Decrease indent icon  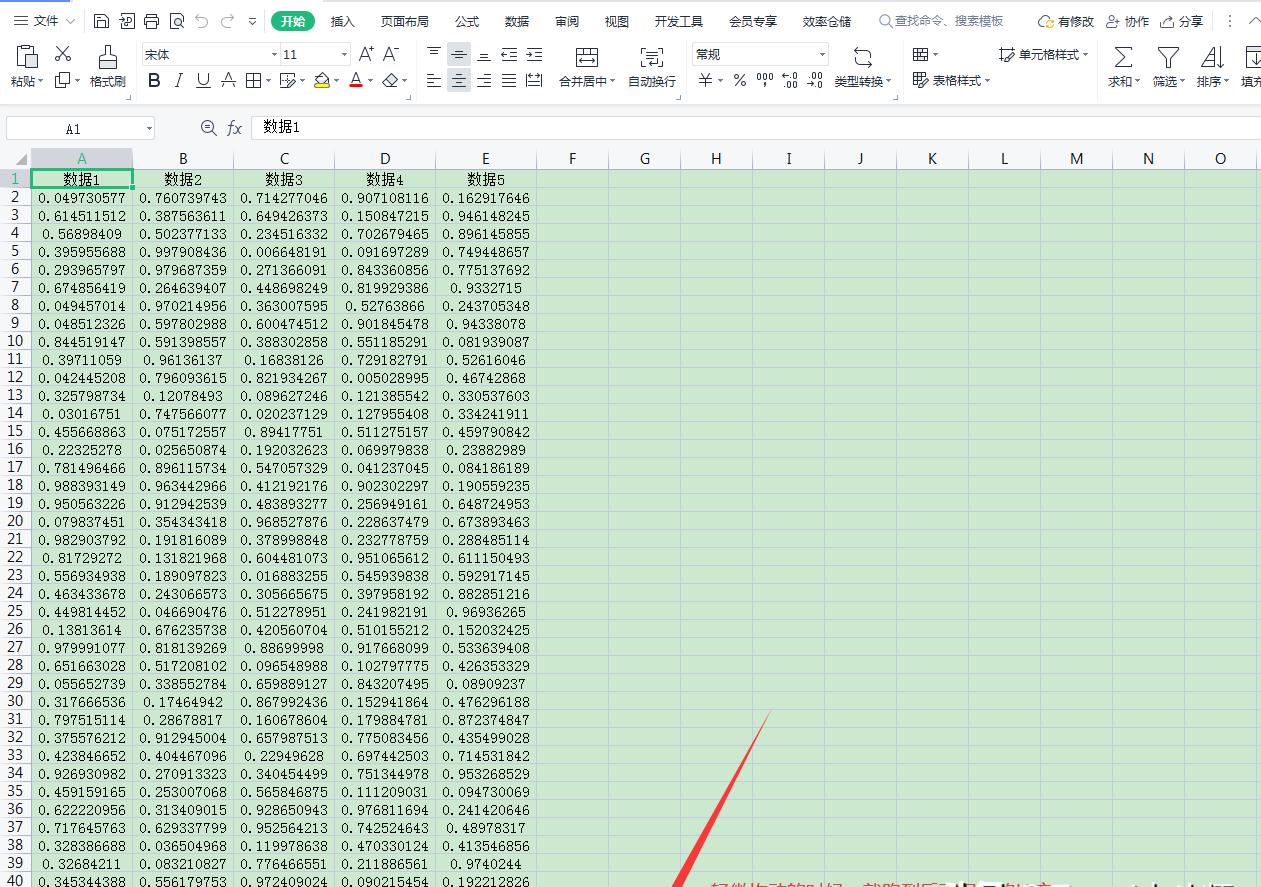pyautogui.click(x=509, y=54)
